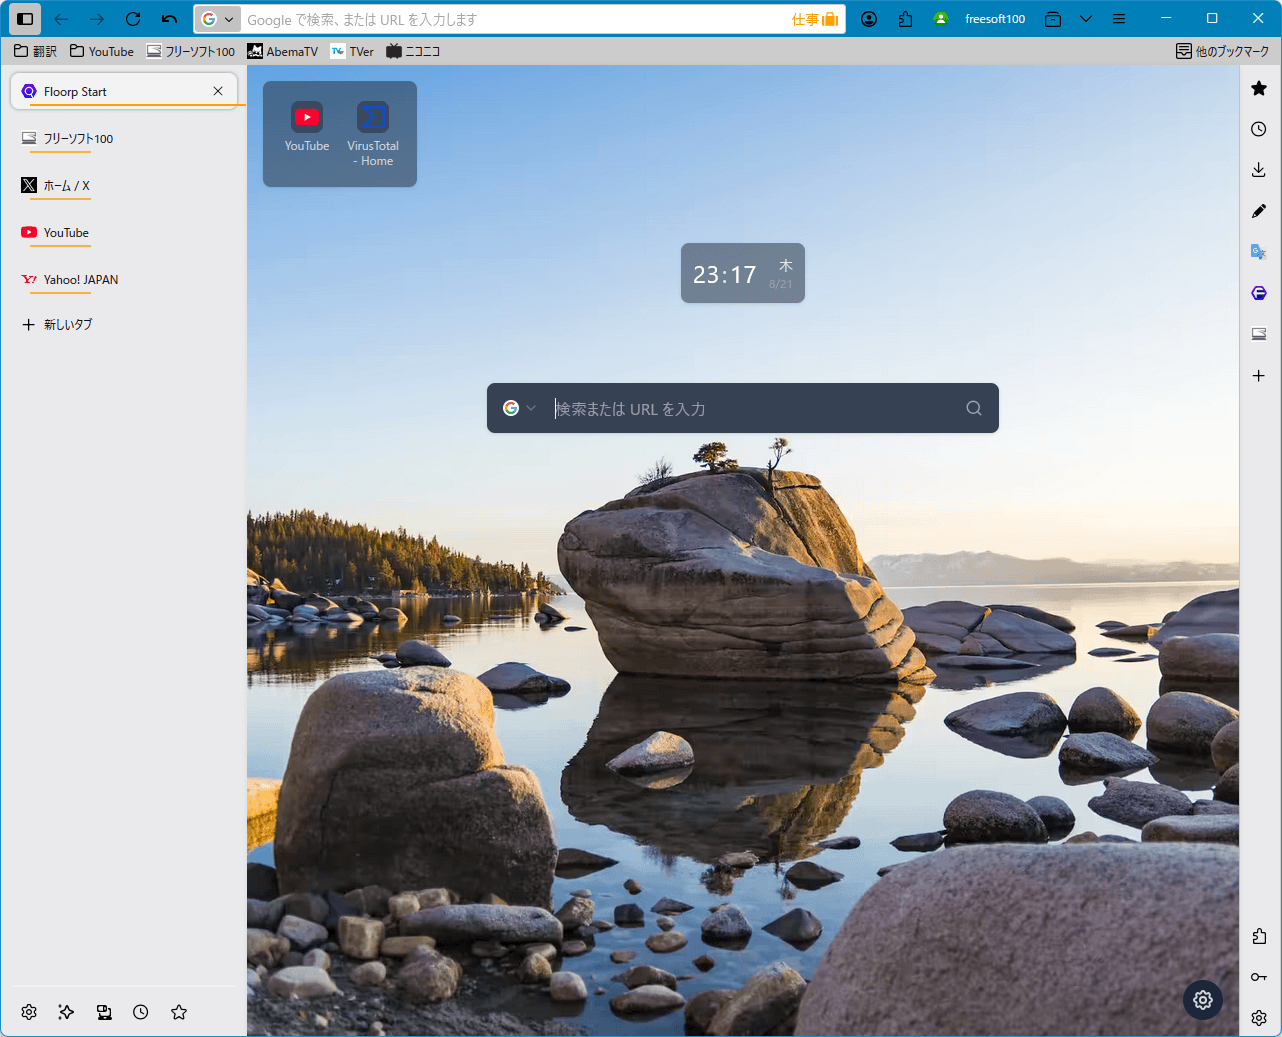The image size is (1282, 1037).
Task: Open history clock panel in right sidebar
Action: coord(1259,129)
